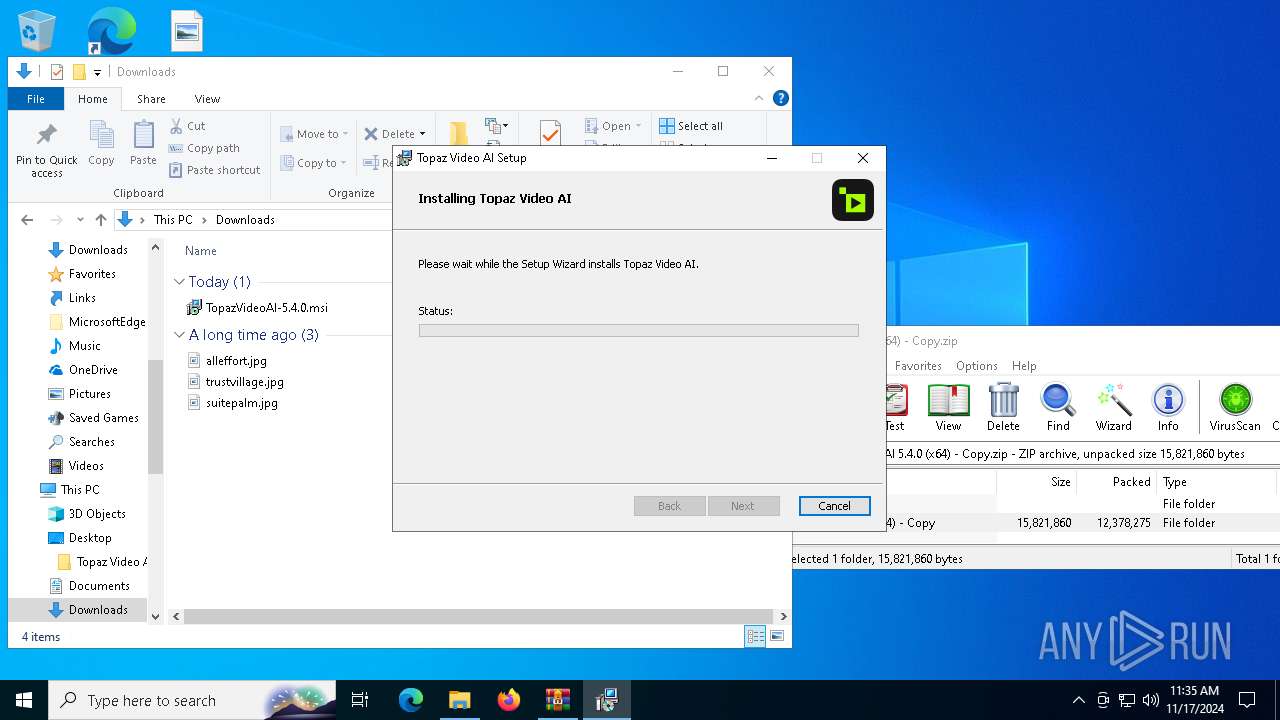Click the VirusScan icon in WinRAR
The image size is (1280, 720).
(x=1235, y=408)
